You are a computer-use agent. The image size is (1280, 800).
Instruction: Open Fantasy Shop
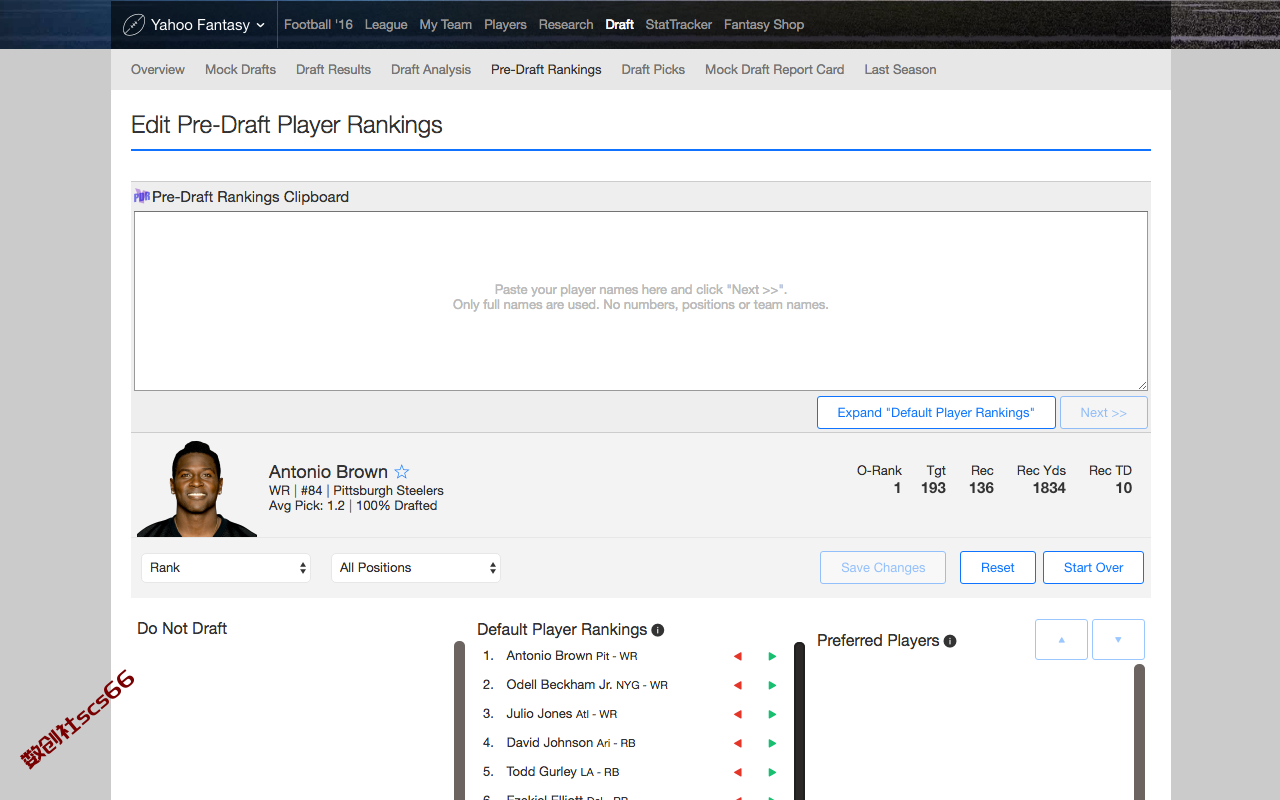[x=764, y=24]
